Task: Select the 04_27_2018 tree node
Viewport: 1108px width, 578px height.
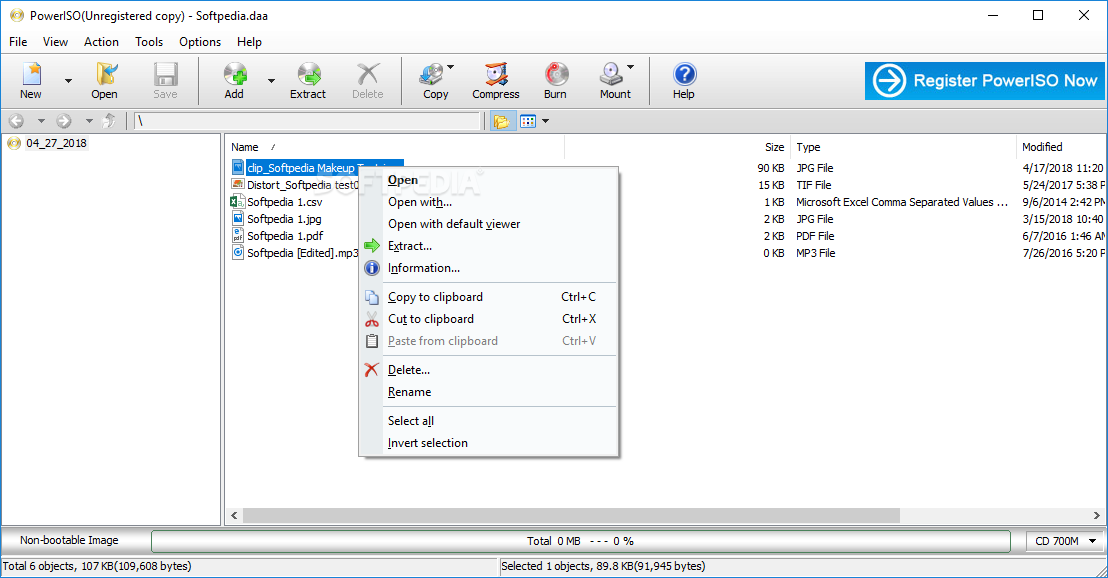Action: [56, 143]
